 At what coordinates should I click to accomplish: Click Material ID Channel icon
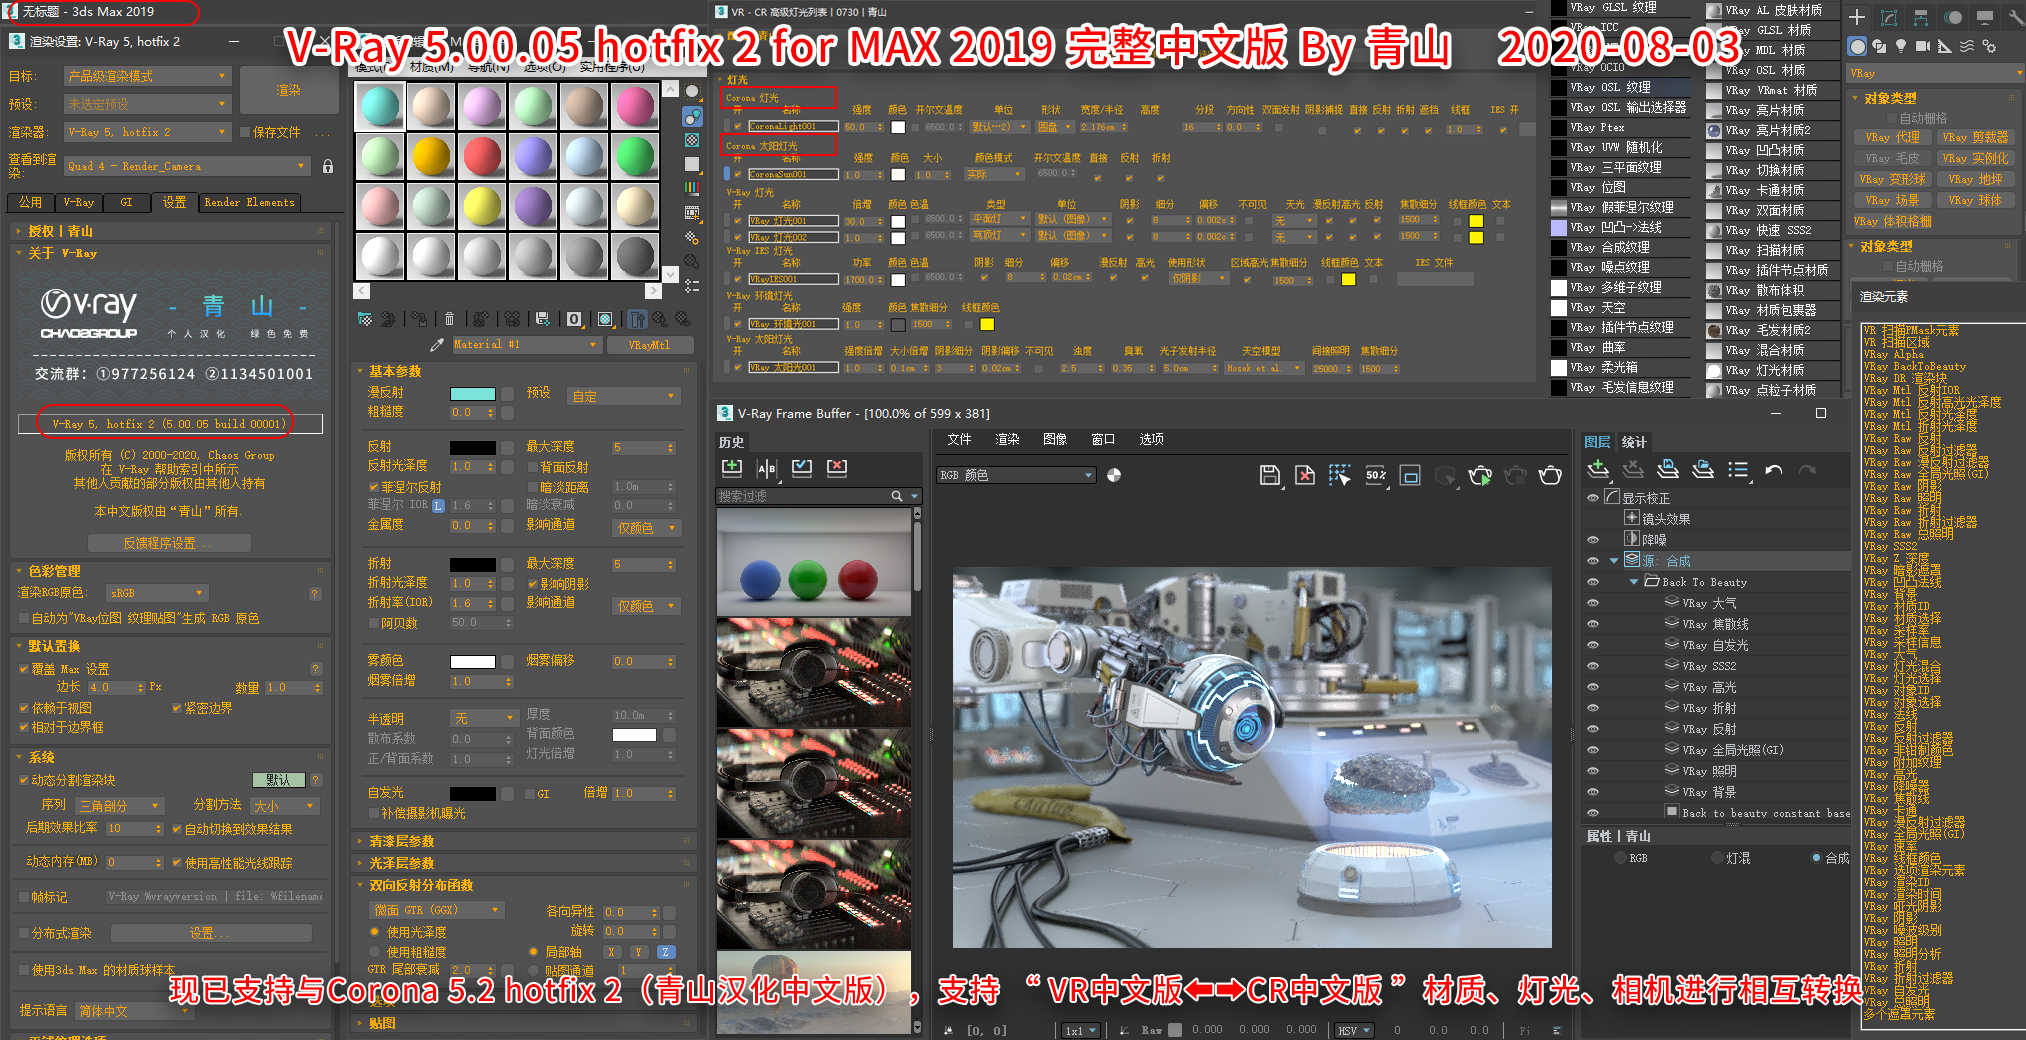[x=574, y=319]
